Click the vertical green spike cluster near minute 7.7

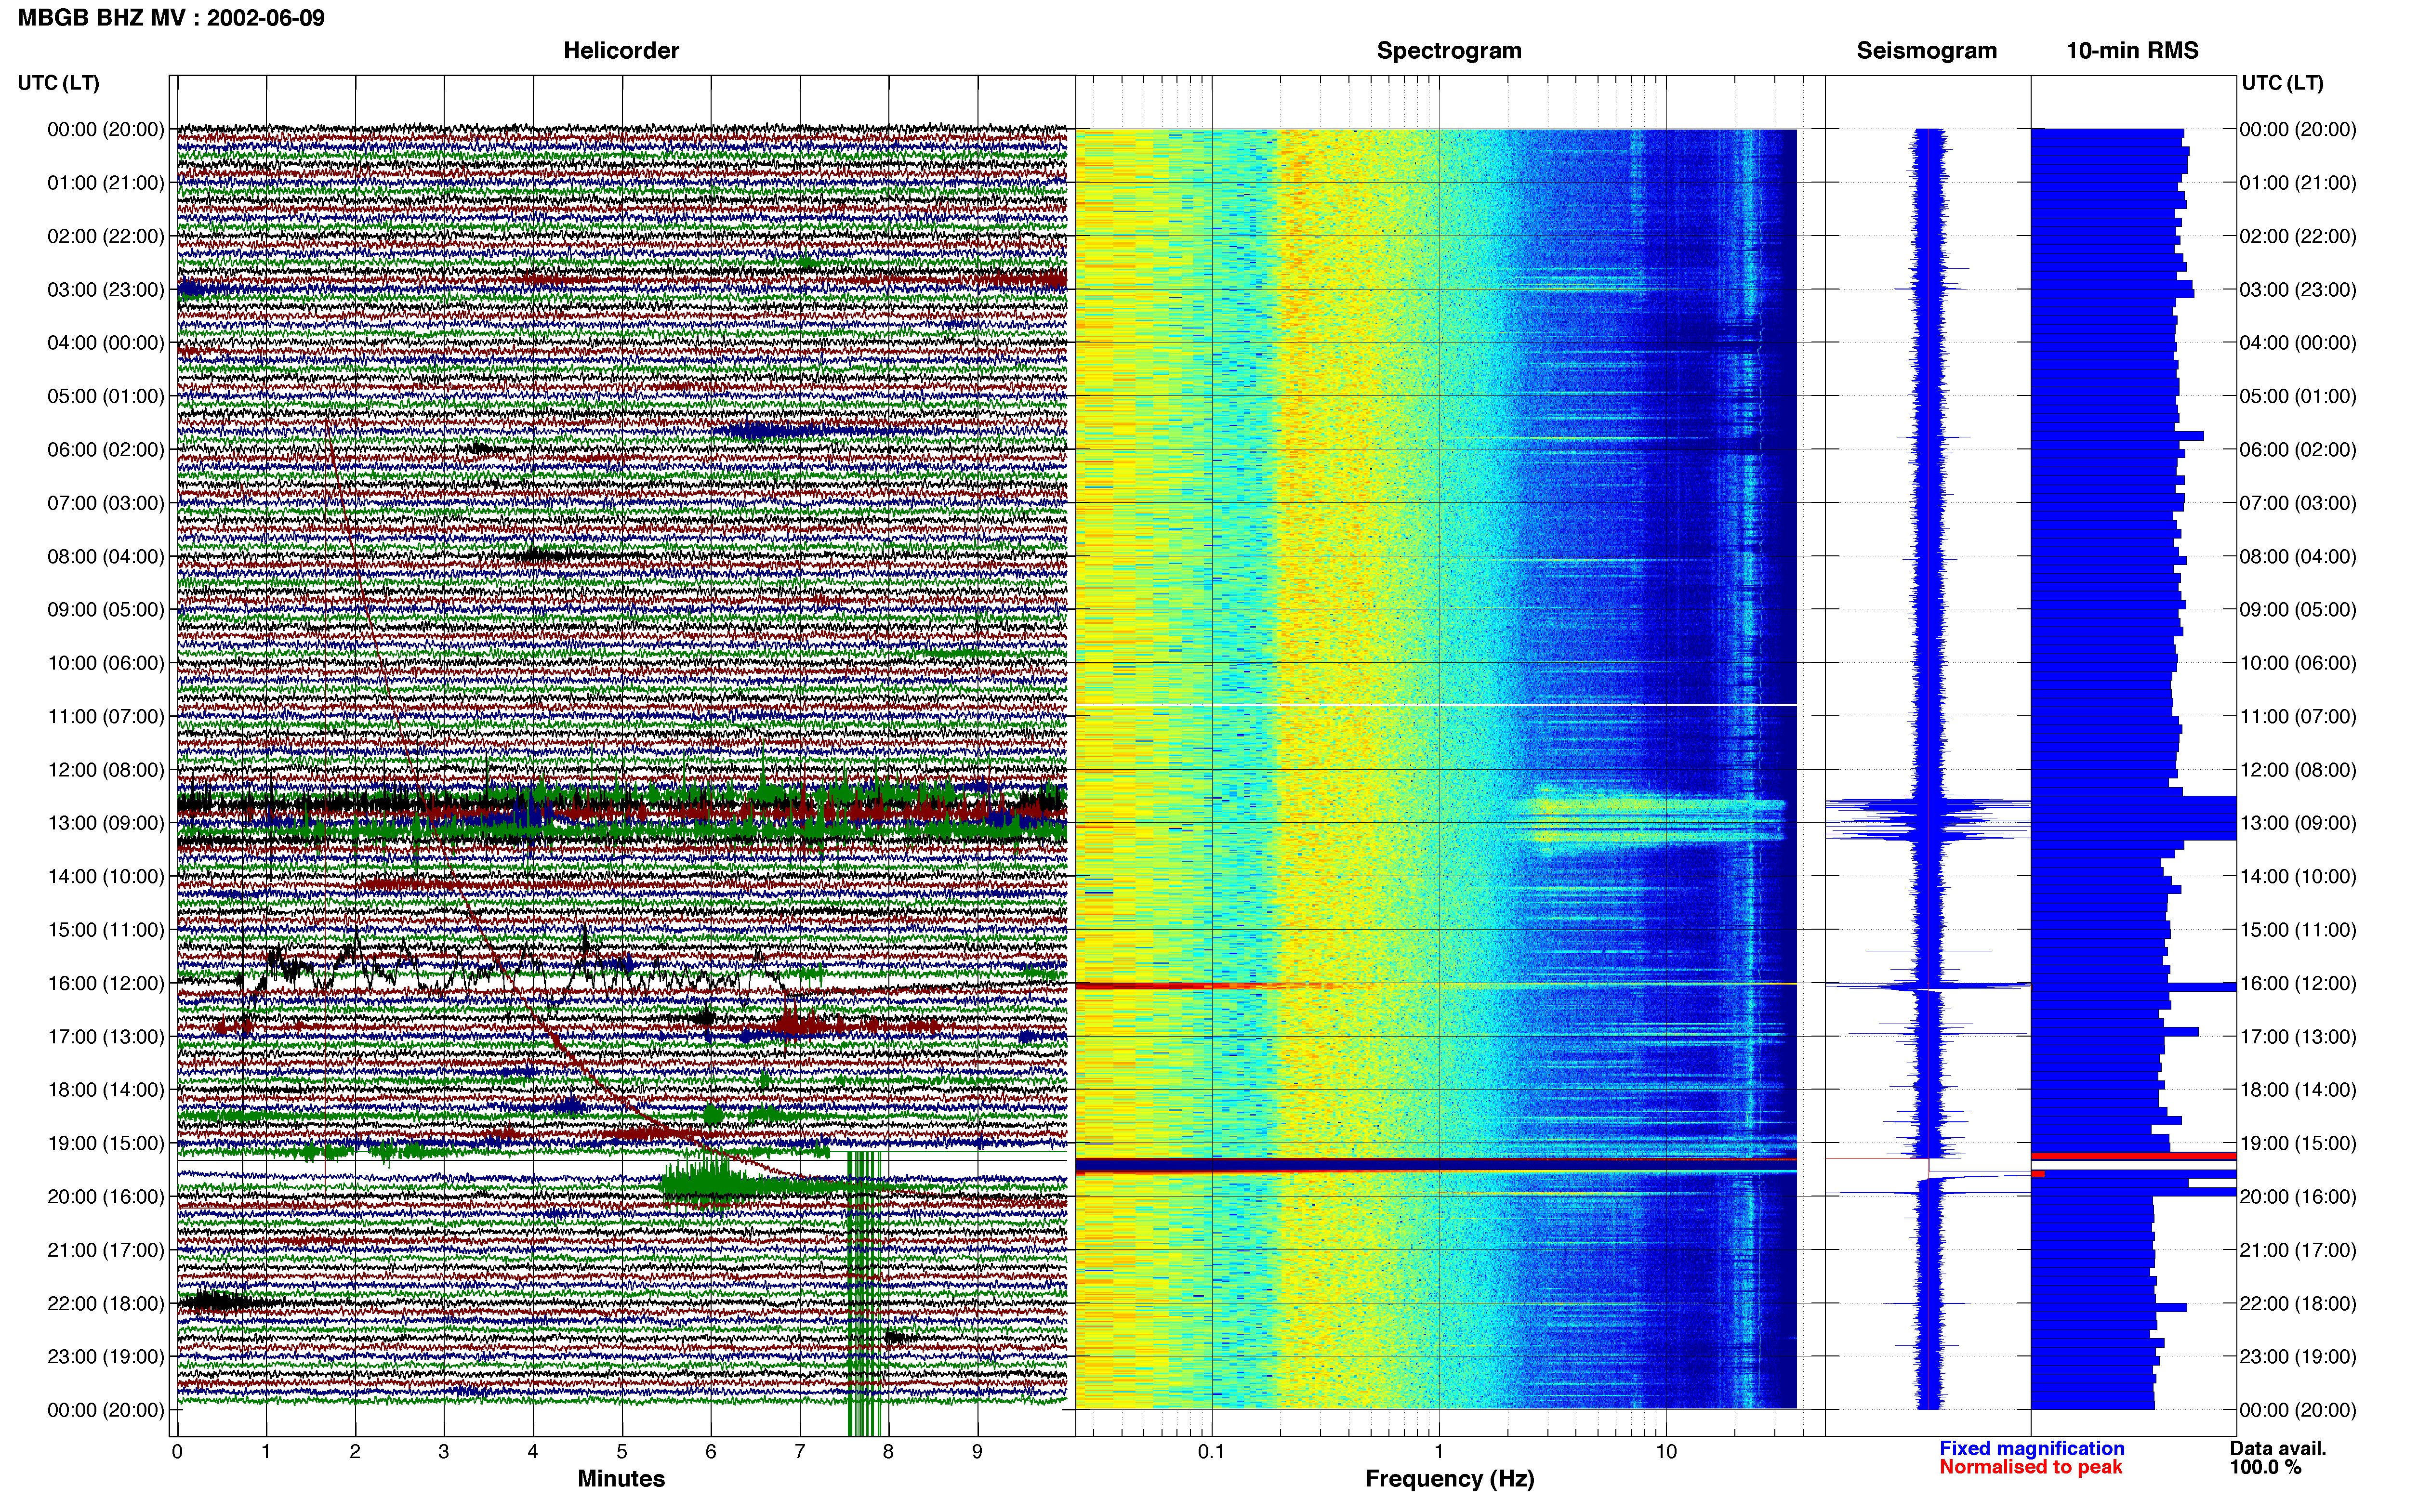865,1293
